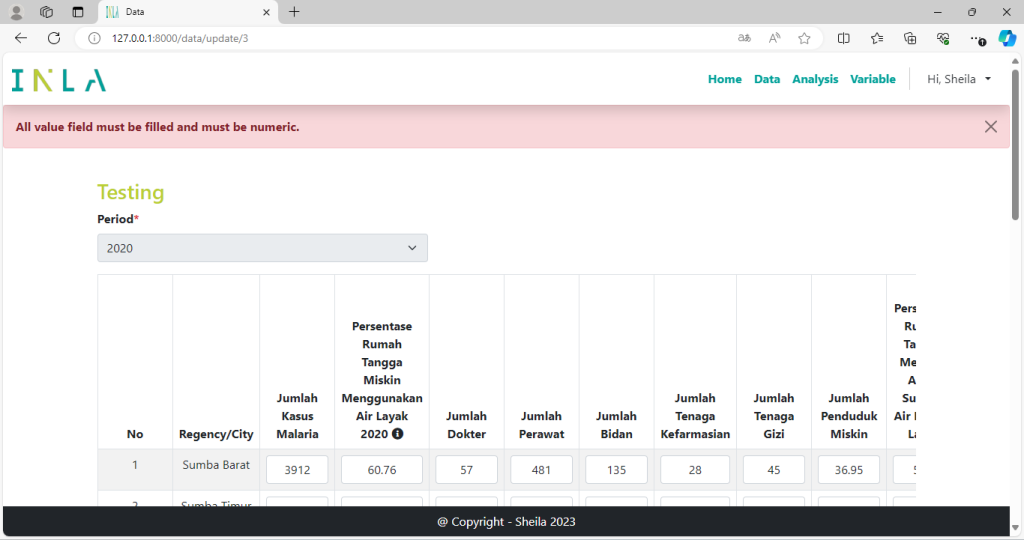The height and width of the screenshot is (540, 1024).
Task: Open the translate page icon
Action: (744, 38)
